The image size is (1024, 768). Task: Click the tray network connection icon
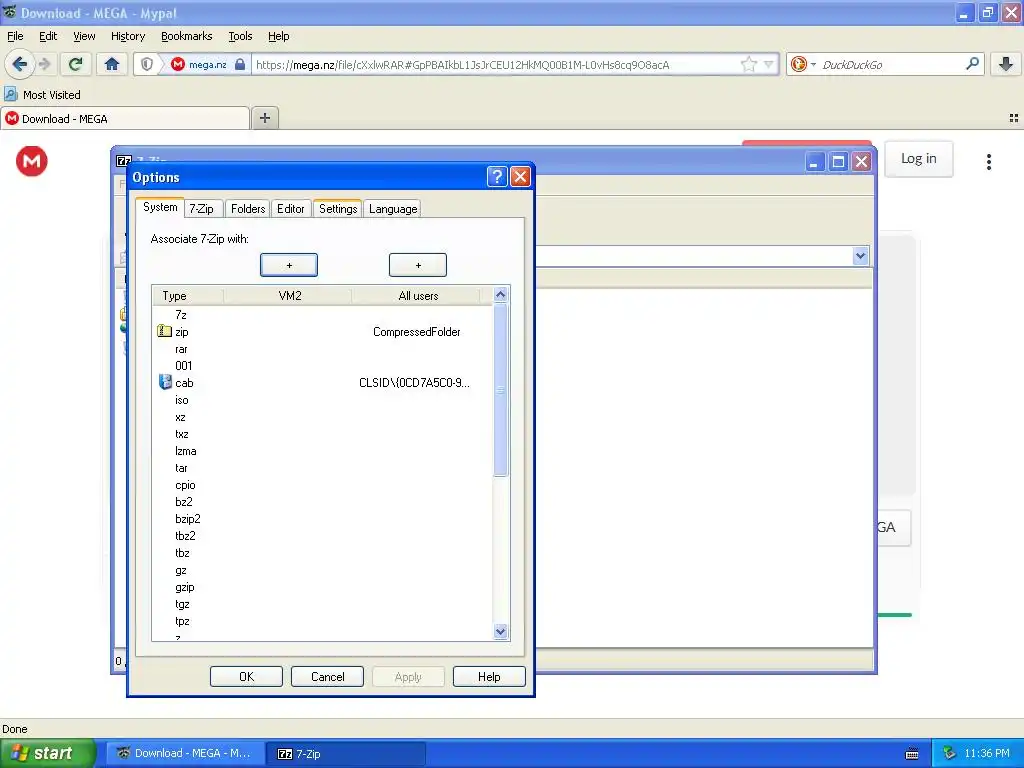[949, 754]
